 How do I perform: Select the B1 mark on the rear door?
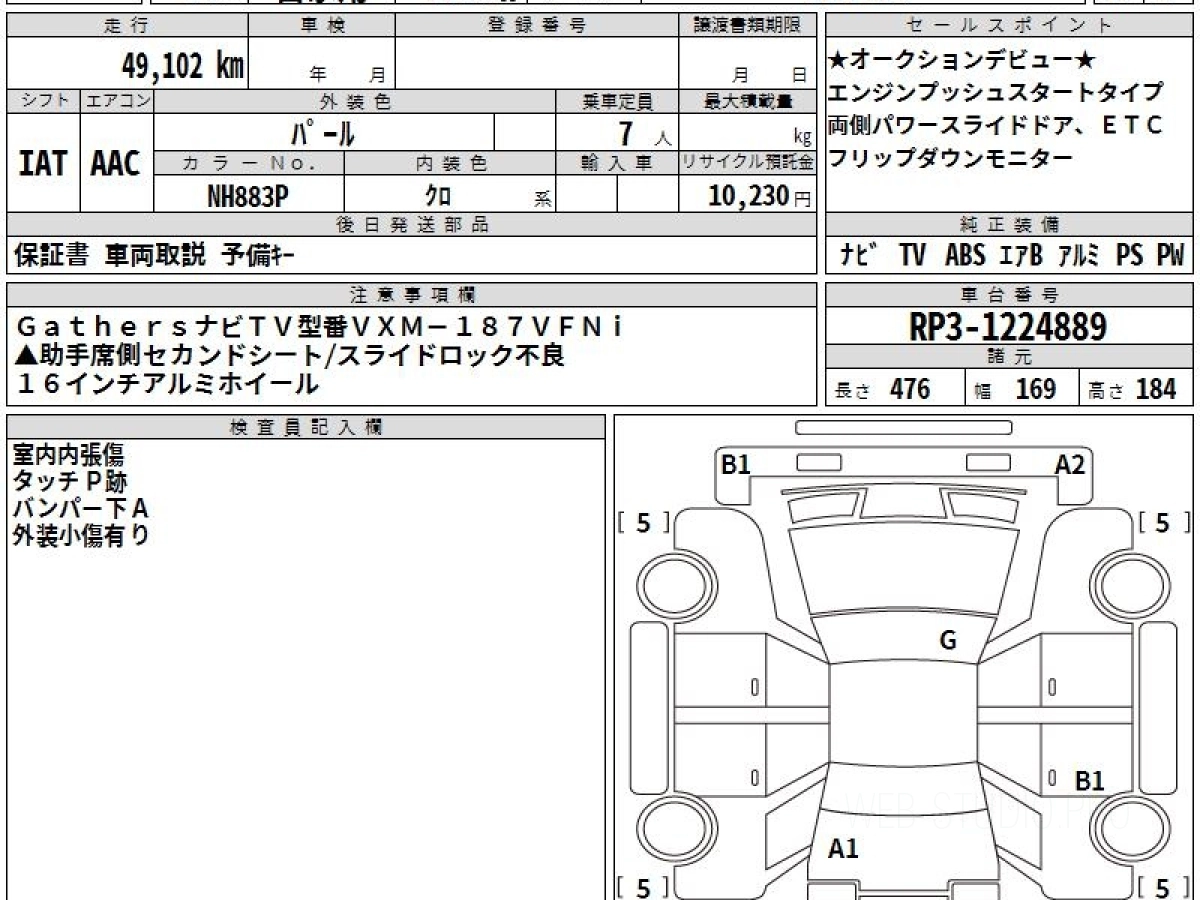[x=1090, y=781]
